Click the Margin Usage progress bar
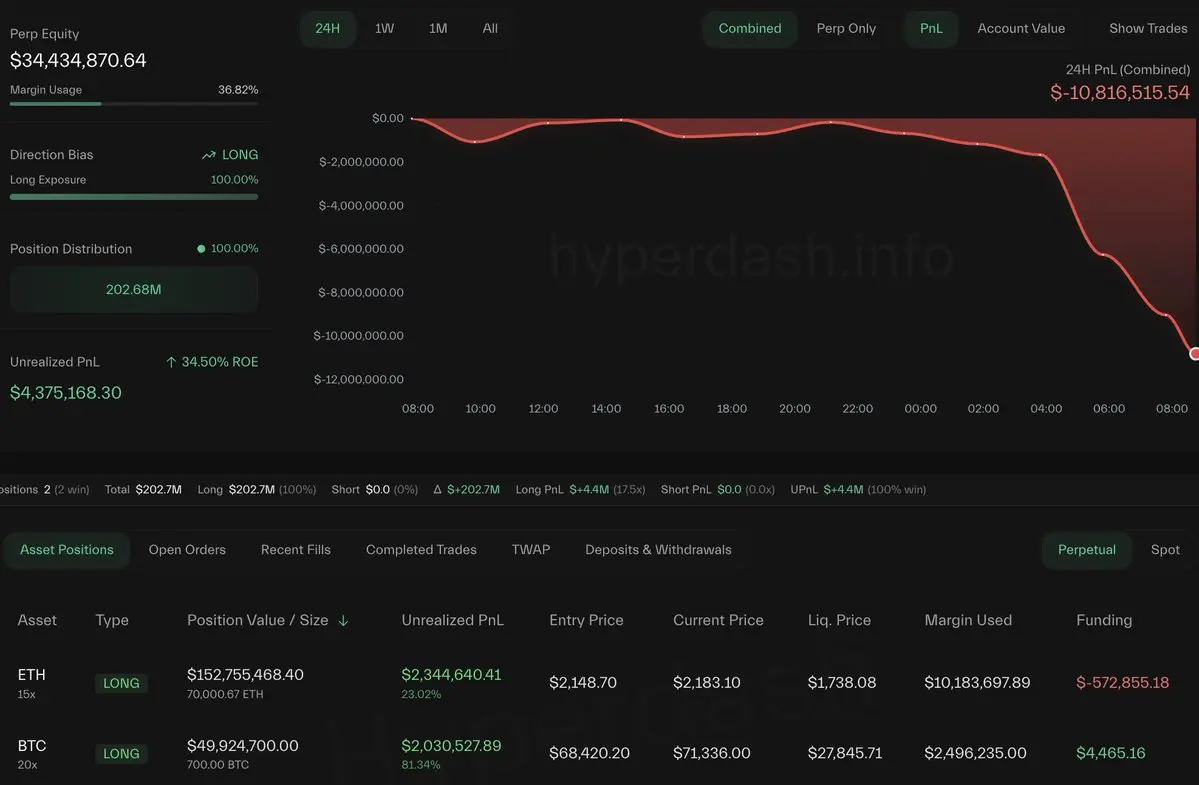The image size is (1199, 785). [x=134, y=103]
